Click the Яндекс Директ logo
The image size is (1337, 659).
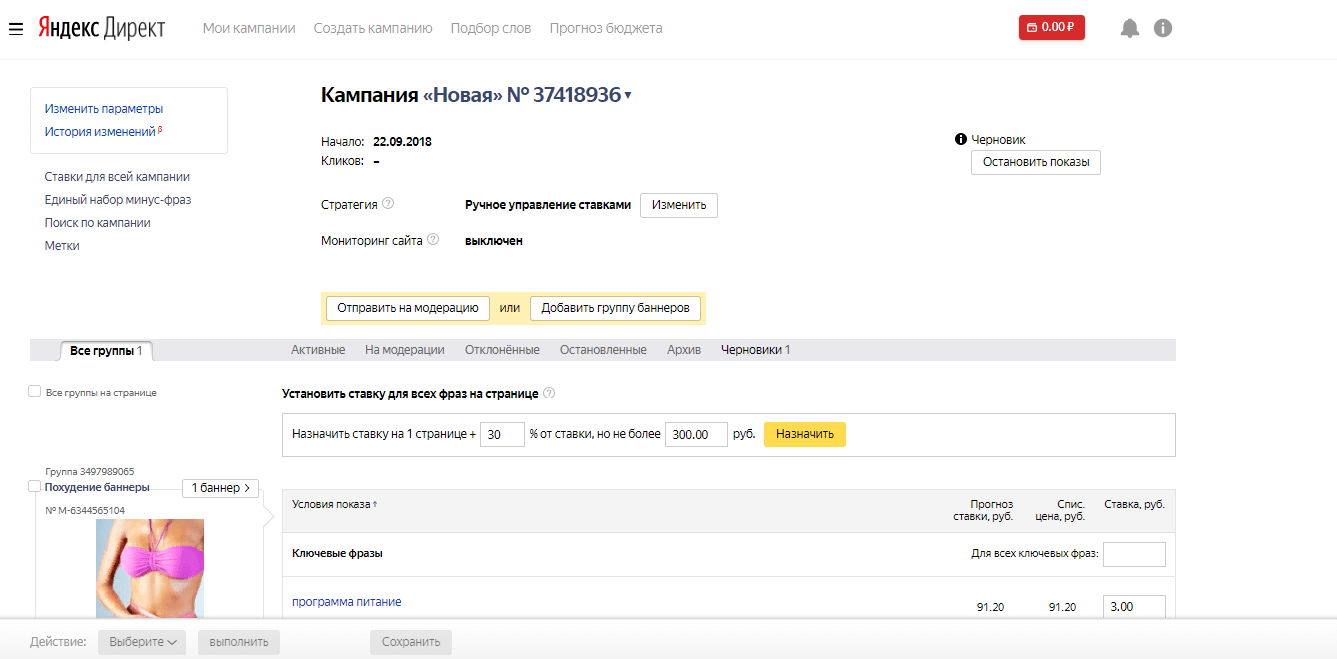tap(101, 28)
